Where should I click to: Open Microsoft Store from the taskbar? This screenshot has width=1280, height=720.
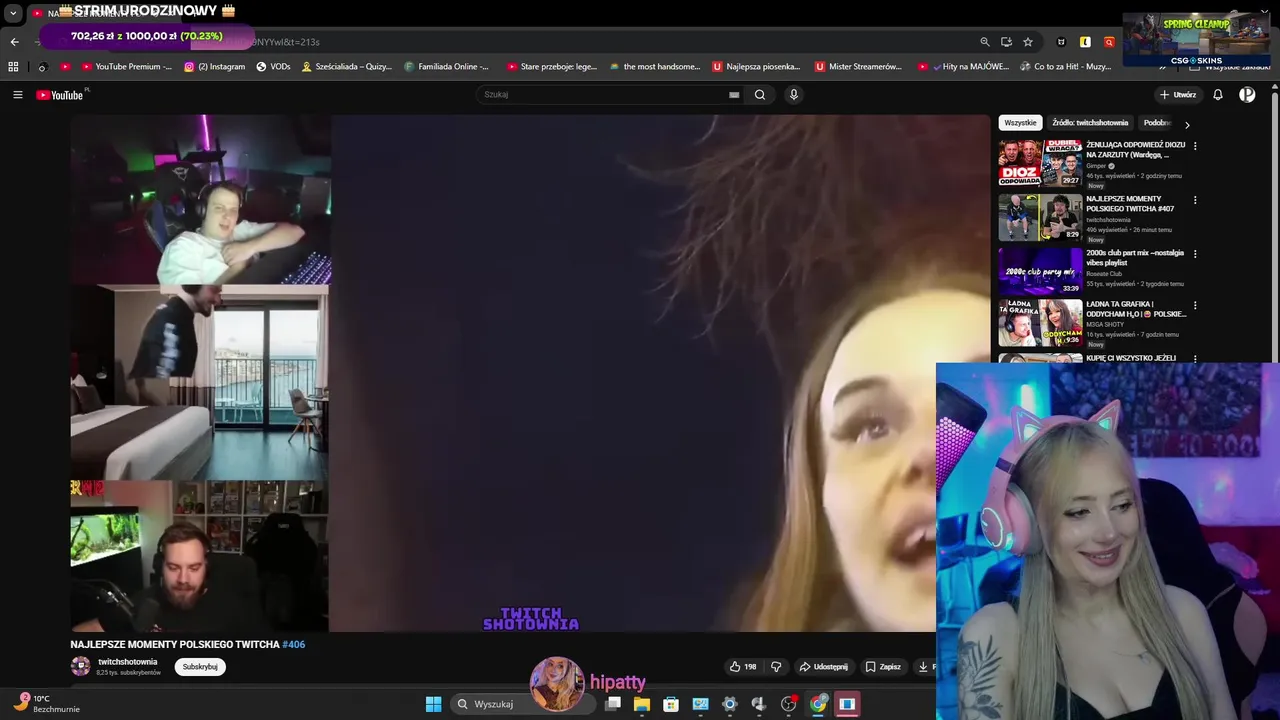pos(671,704)
